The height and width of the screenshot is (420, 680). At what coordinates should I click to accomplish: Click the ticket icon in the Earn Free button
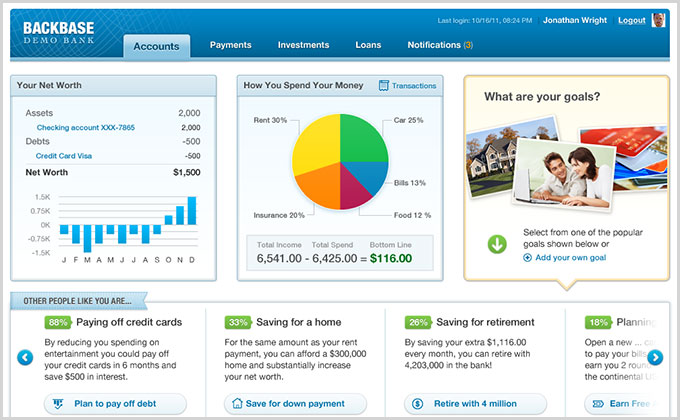coord(598,404)
